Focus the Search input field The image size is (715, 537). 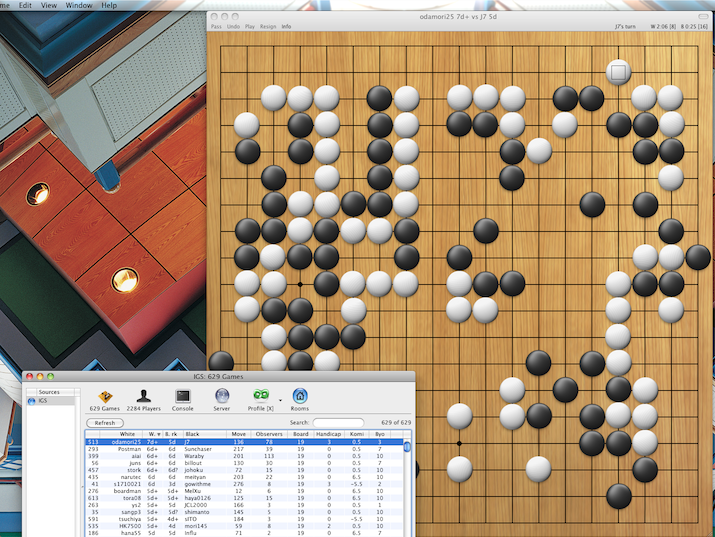pos(338,423)
